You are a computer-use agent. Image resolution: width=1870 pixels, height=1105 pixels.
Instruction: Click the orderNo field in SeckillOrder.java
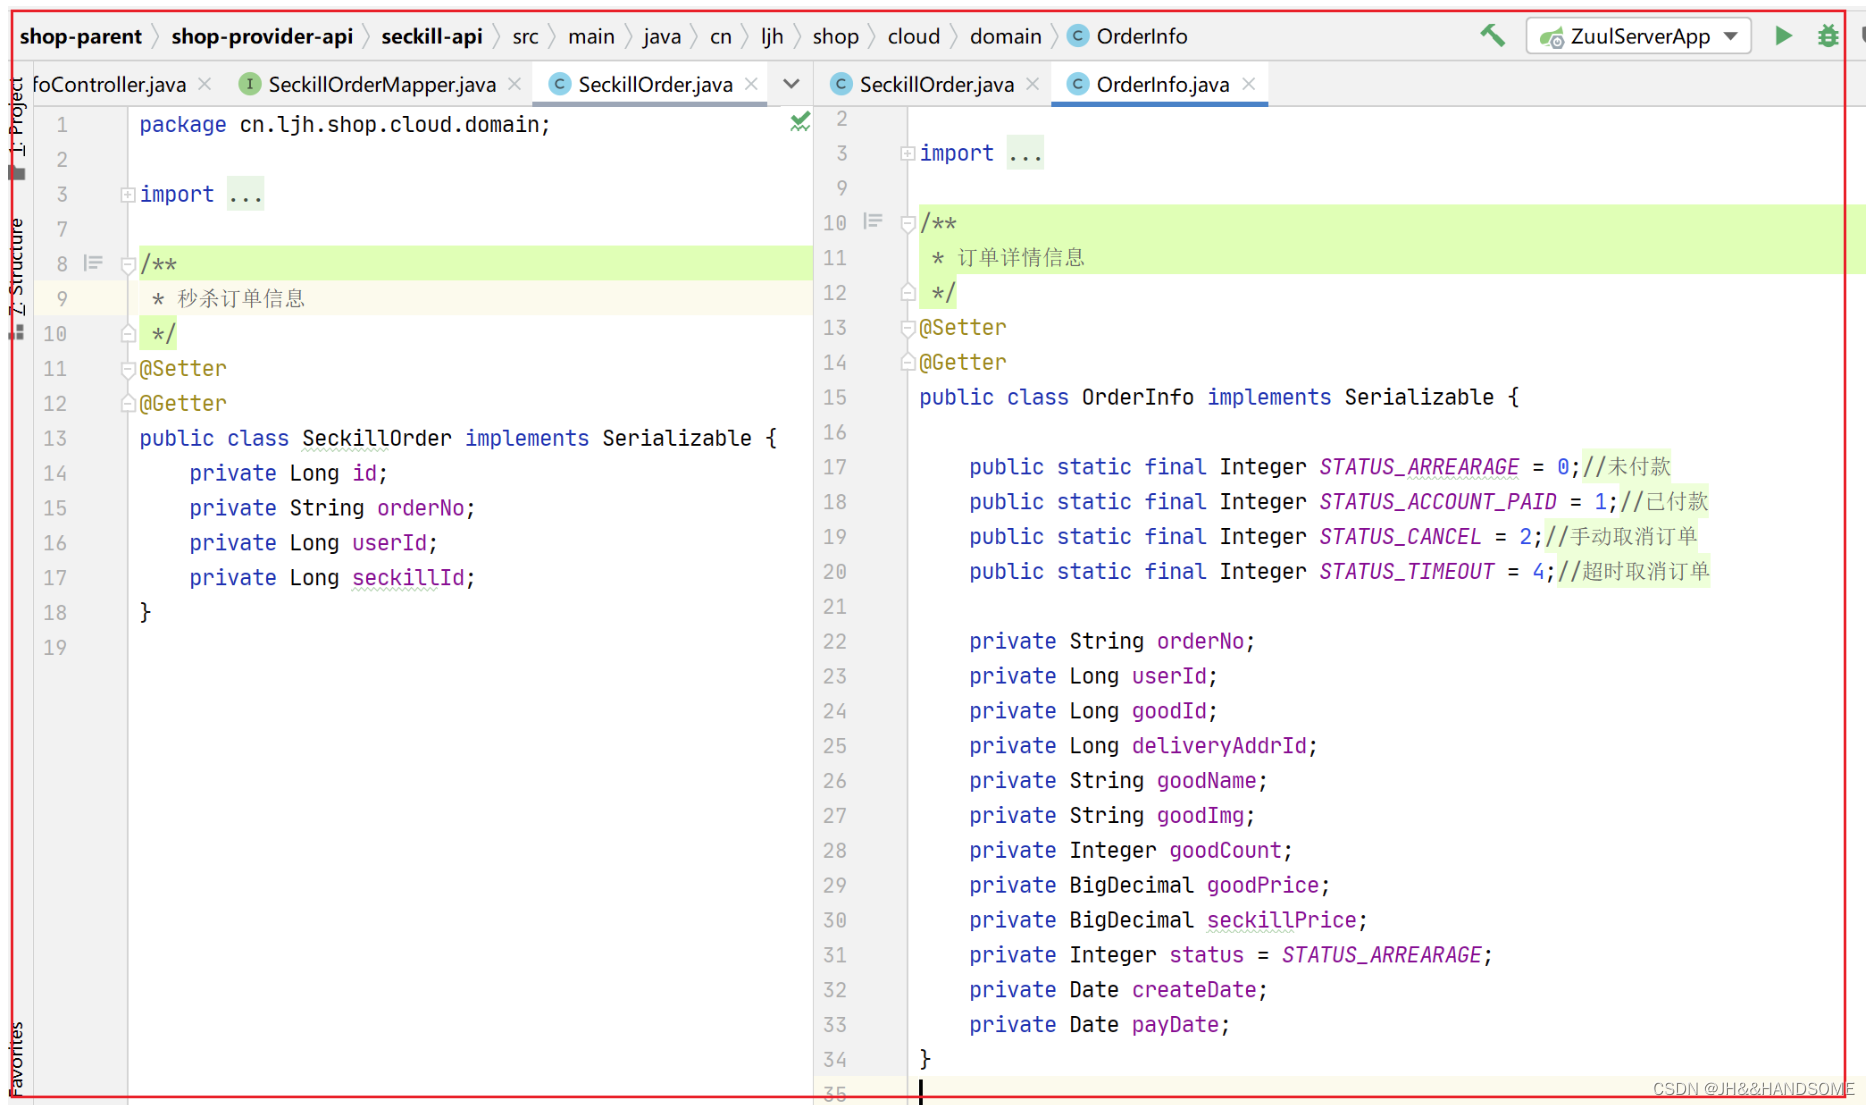pyautogui.click(x=420, y=508)
